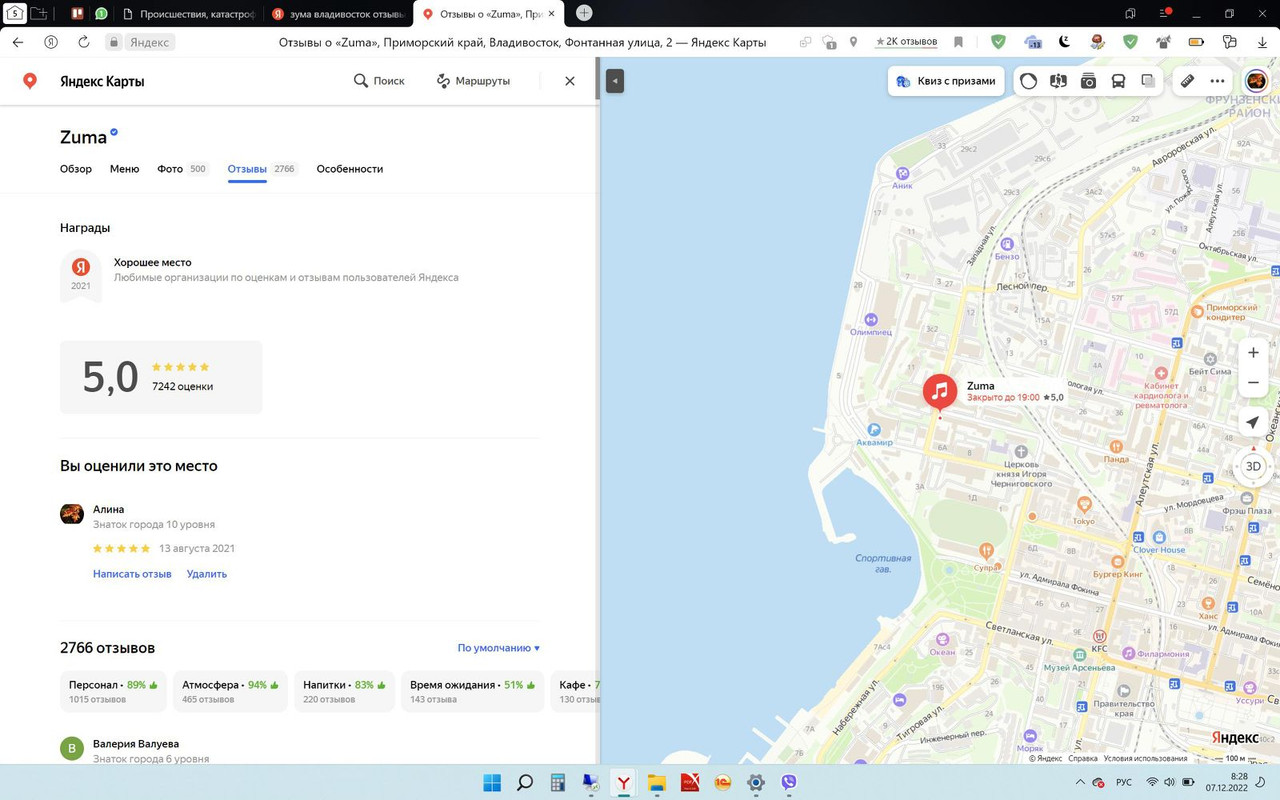Click the 2К отзывов rating badge in address bar
This screenshot has height=800, width=1280.
[x=906, y=42]
